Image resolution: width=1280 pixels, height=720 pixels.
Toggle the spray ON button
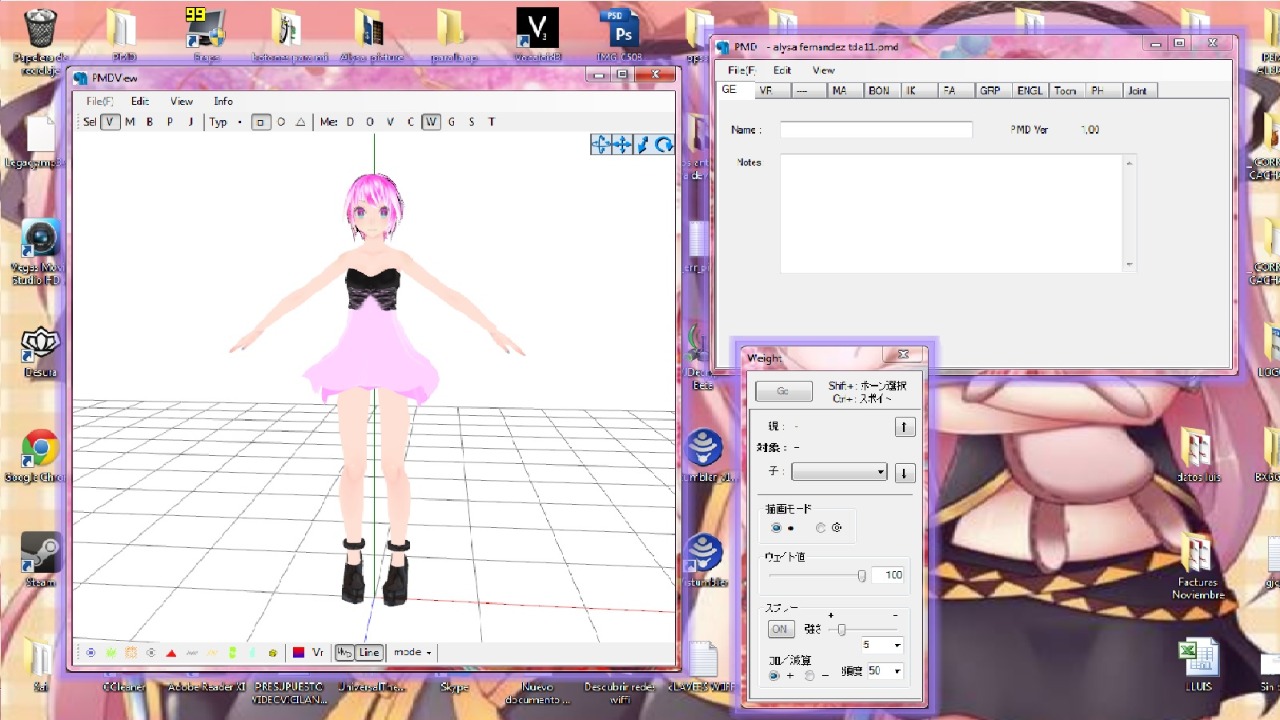(780, 629)
